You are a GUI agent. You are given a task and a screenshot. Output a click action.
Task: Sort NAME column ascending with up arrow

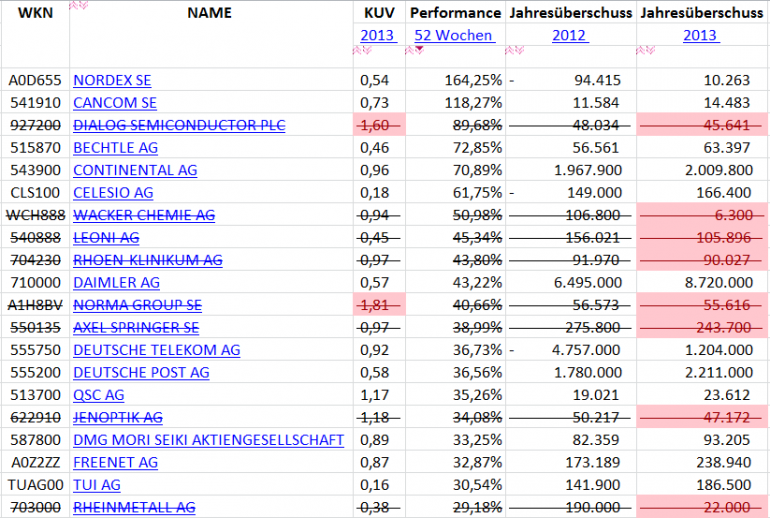[74, 5]
